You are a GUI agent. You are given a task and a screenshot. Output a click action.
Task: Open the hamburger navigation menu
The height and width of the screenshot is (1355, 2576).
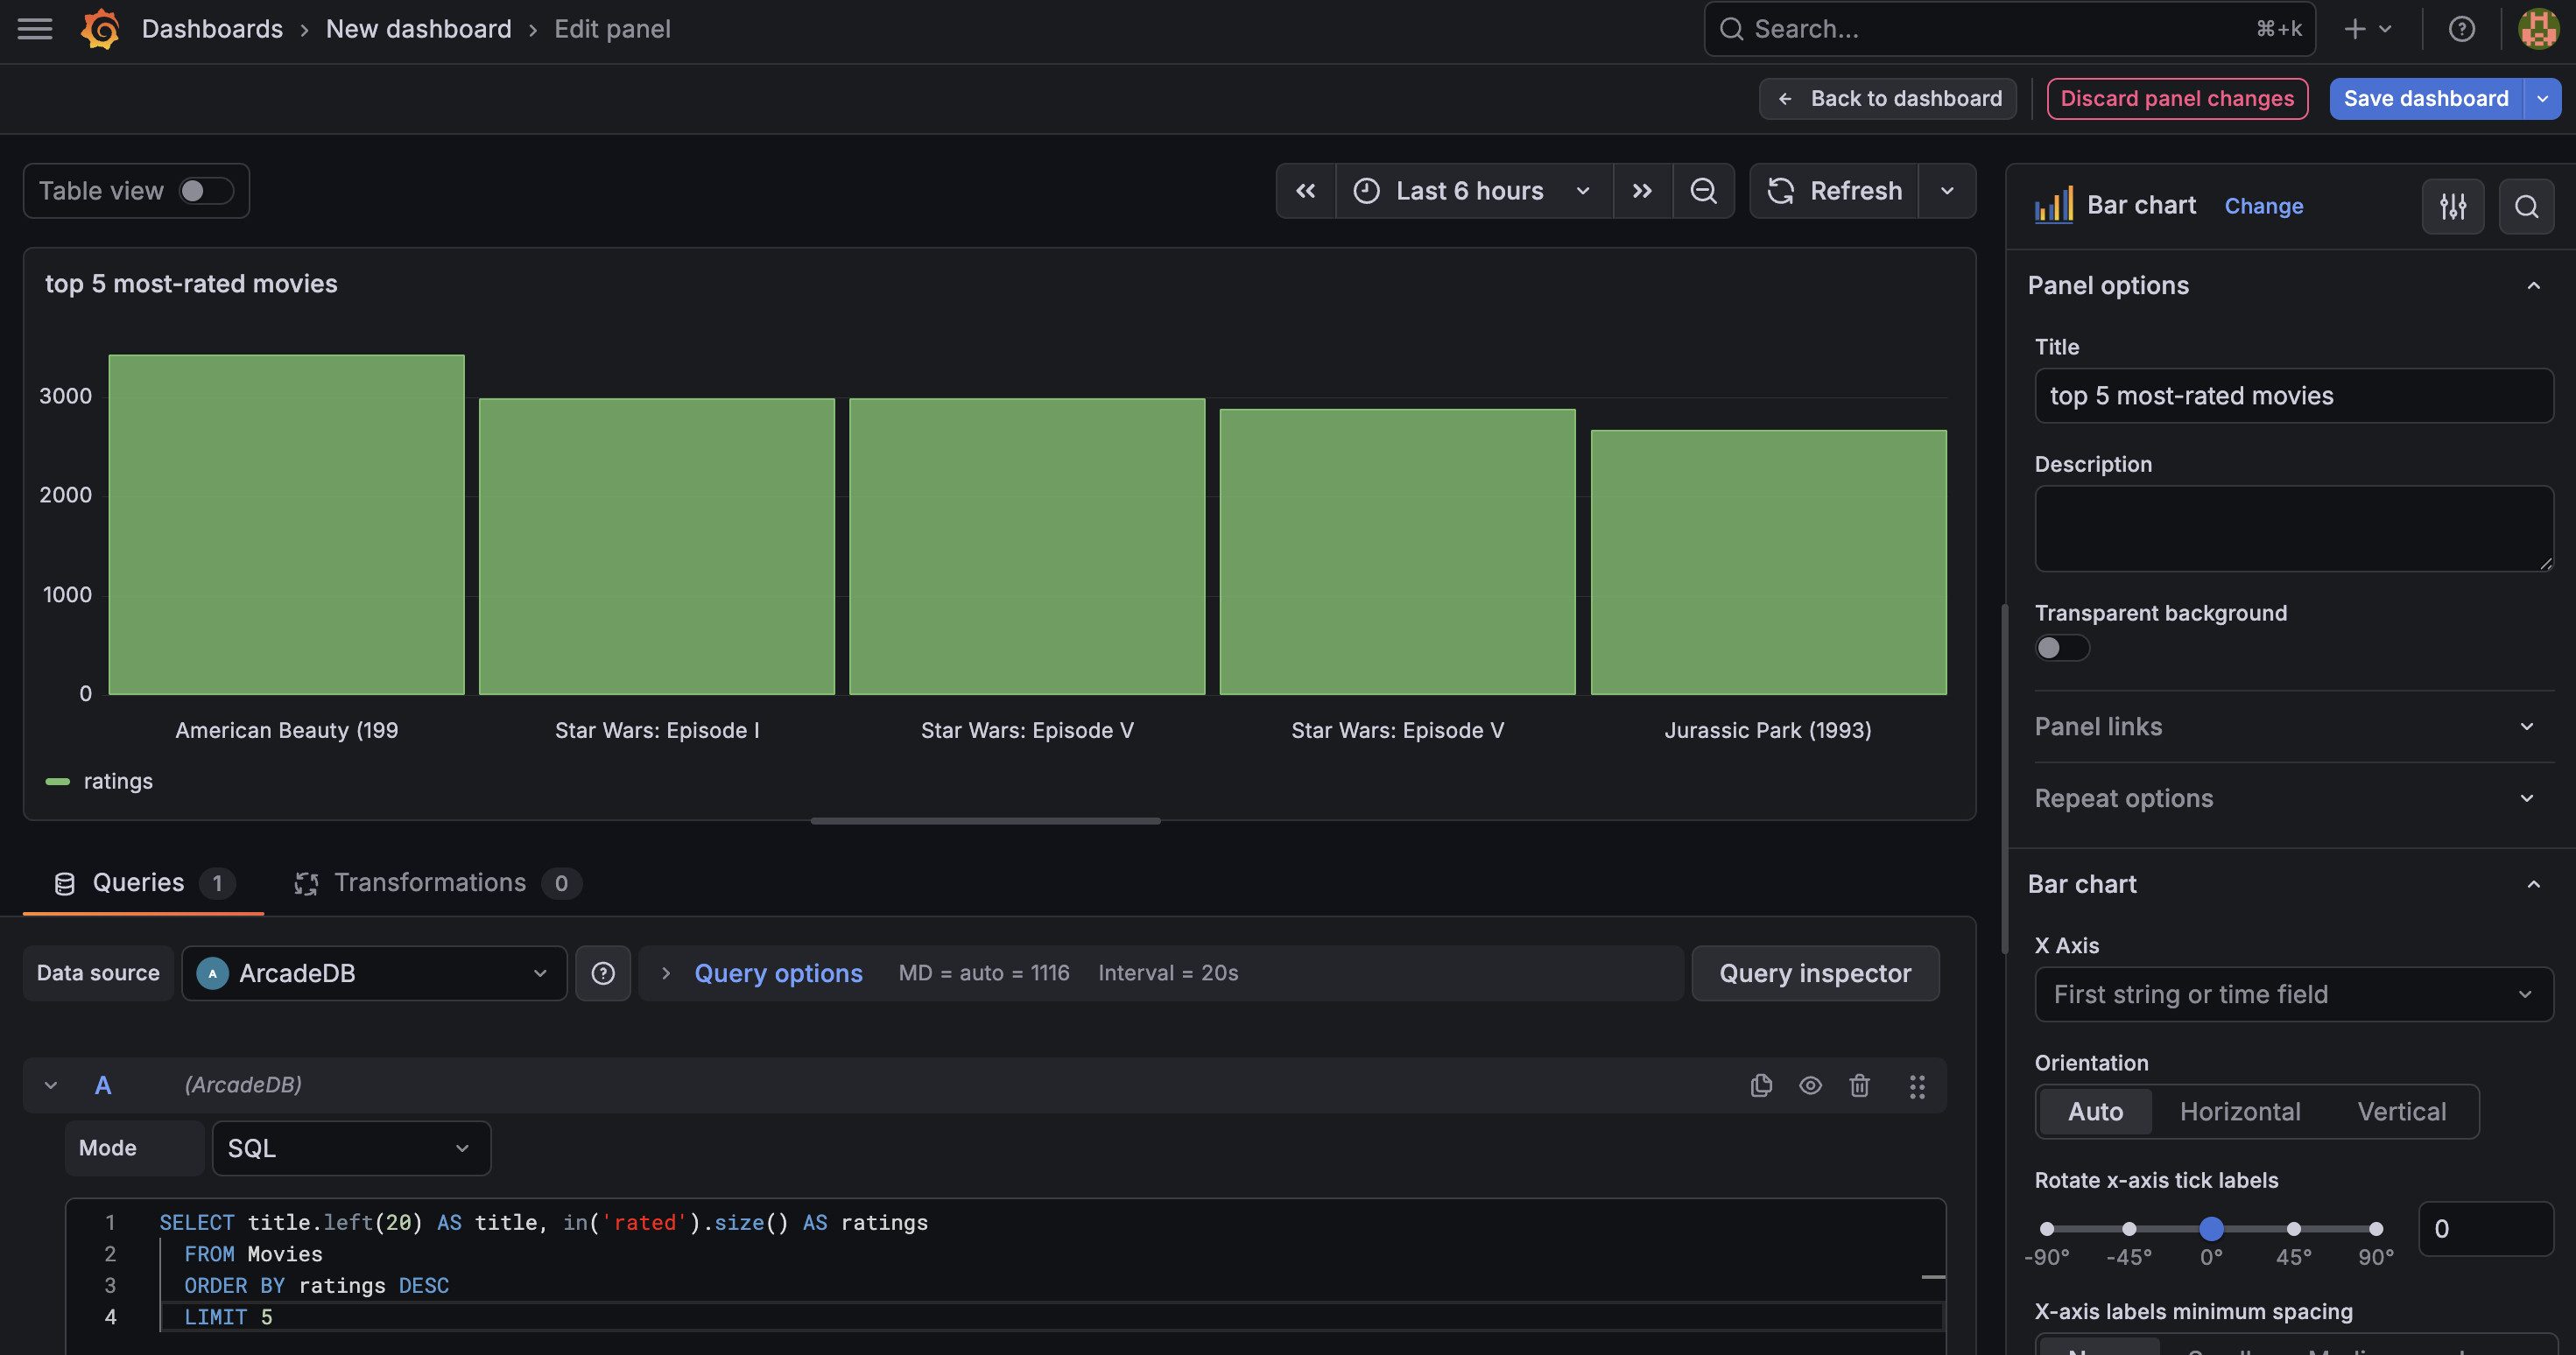(35, 29)
